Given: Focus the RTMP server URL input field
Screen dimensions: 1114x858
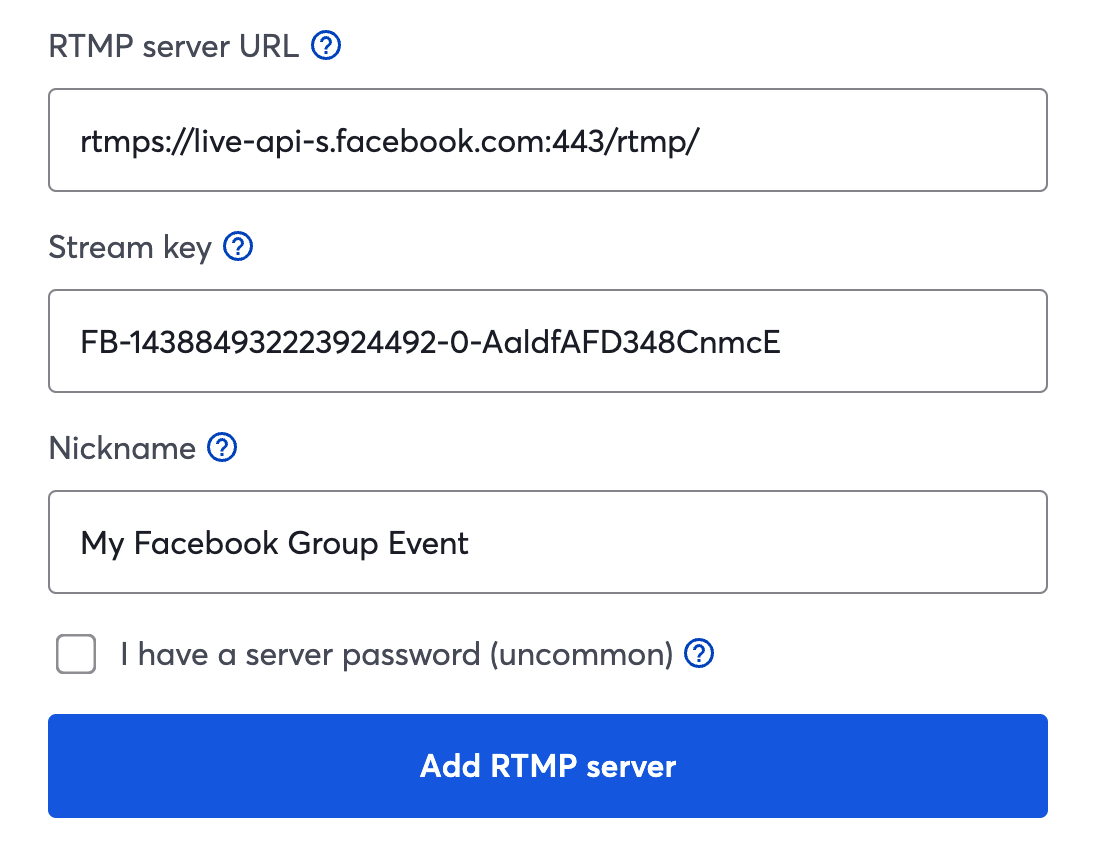Looking at the screenshot, I should click(x=548, y=140).
